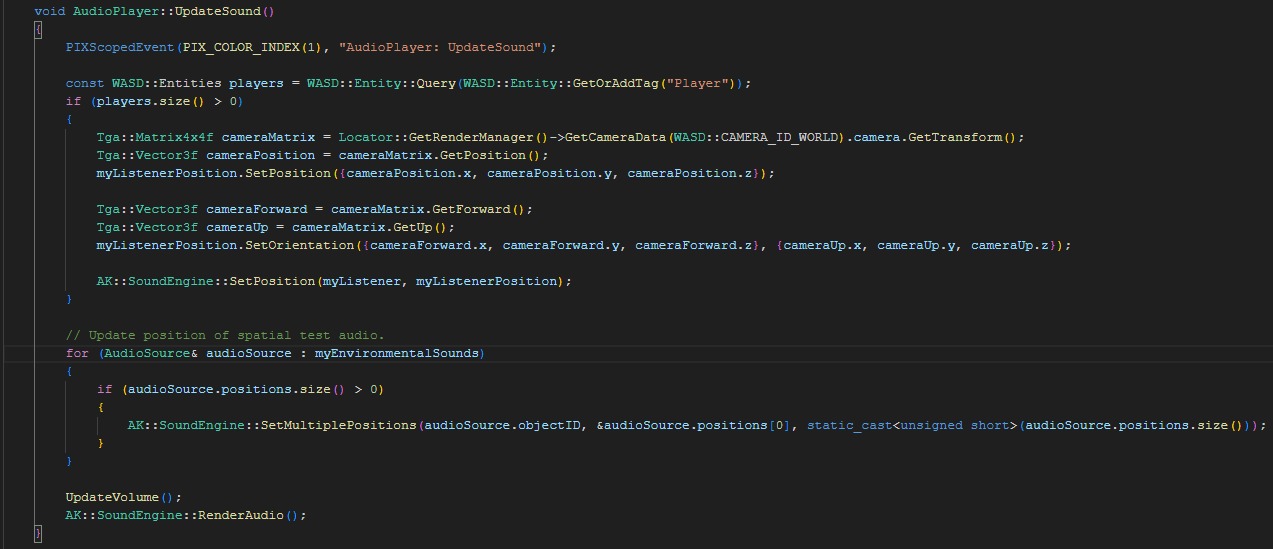Select the Matrix4x4f type name
1273x549 pixels.
point(174,137)
